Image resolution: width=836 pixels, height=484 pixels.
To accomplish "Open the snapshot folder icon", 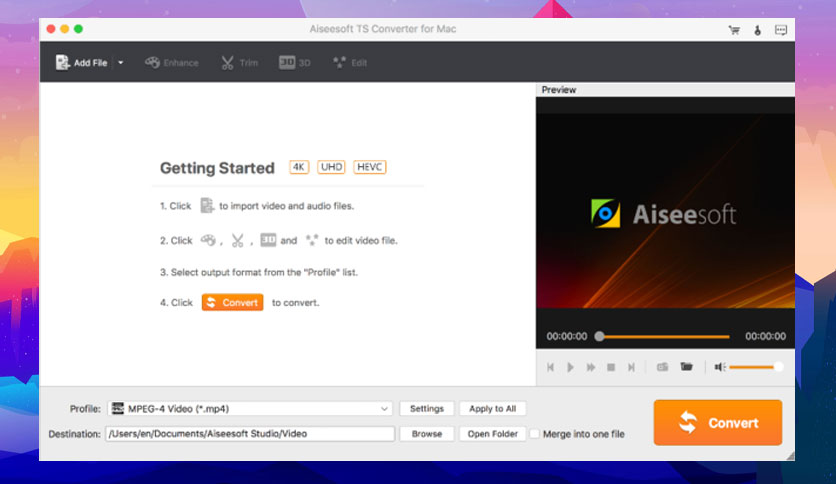I will [x=687, y=367].
